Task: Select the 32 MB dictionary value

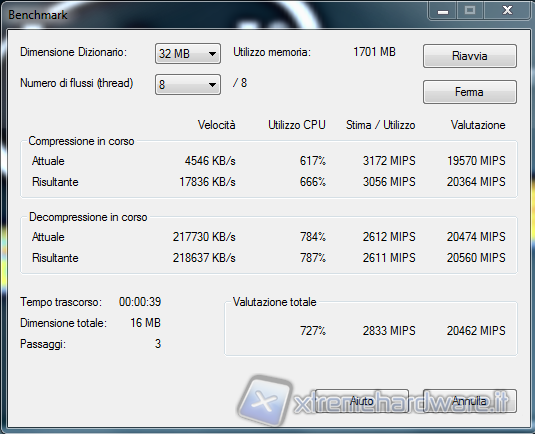Action: pyautogui.click(x=174, y=54)
